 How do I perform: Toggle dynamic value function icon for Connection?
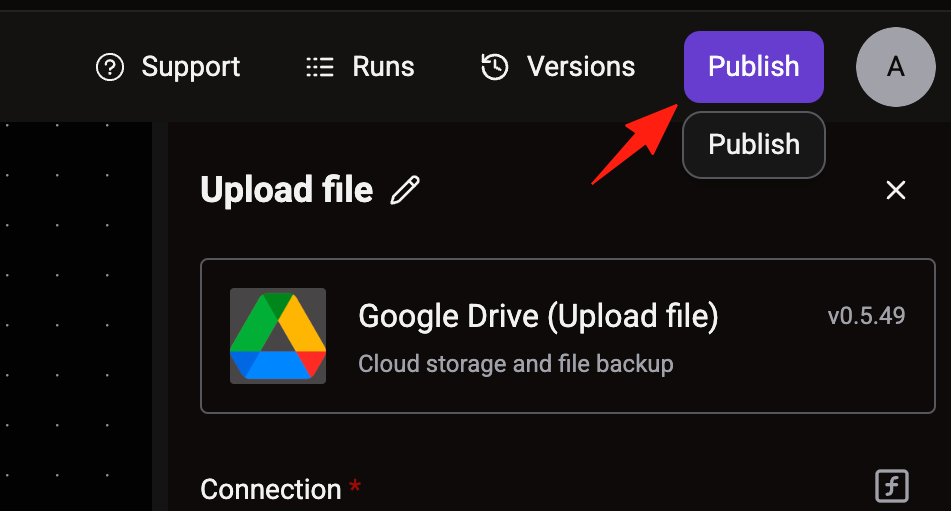click(892, 486)
